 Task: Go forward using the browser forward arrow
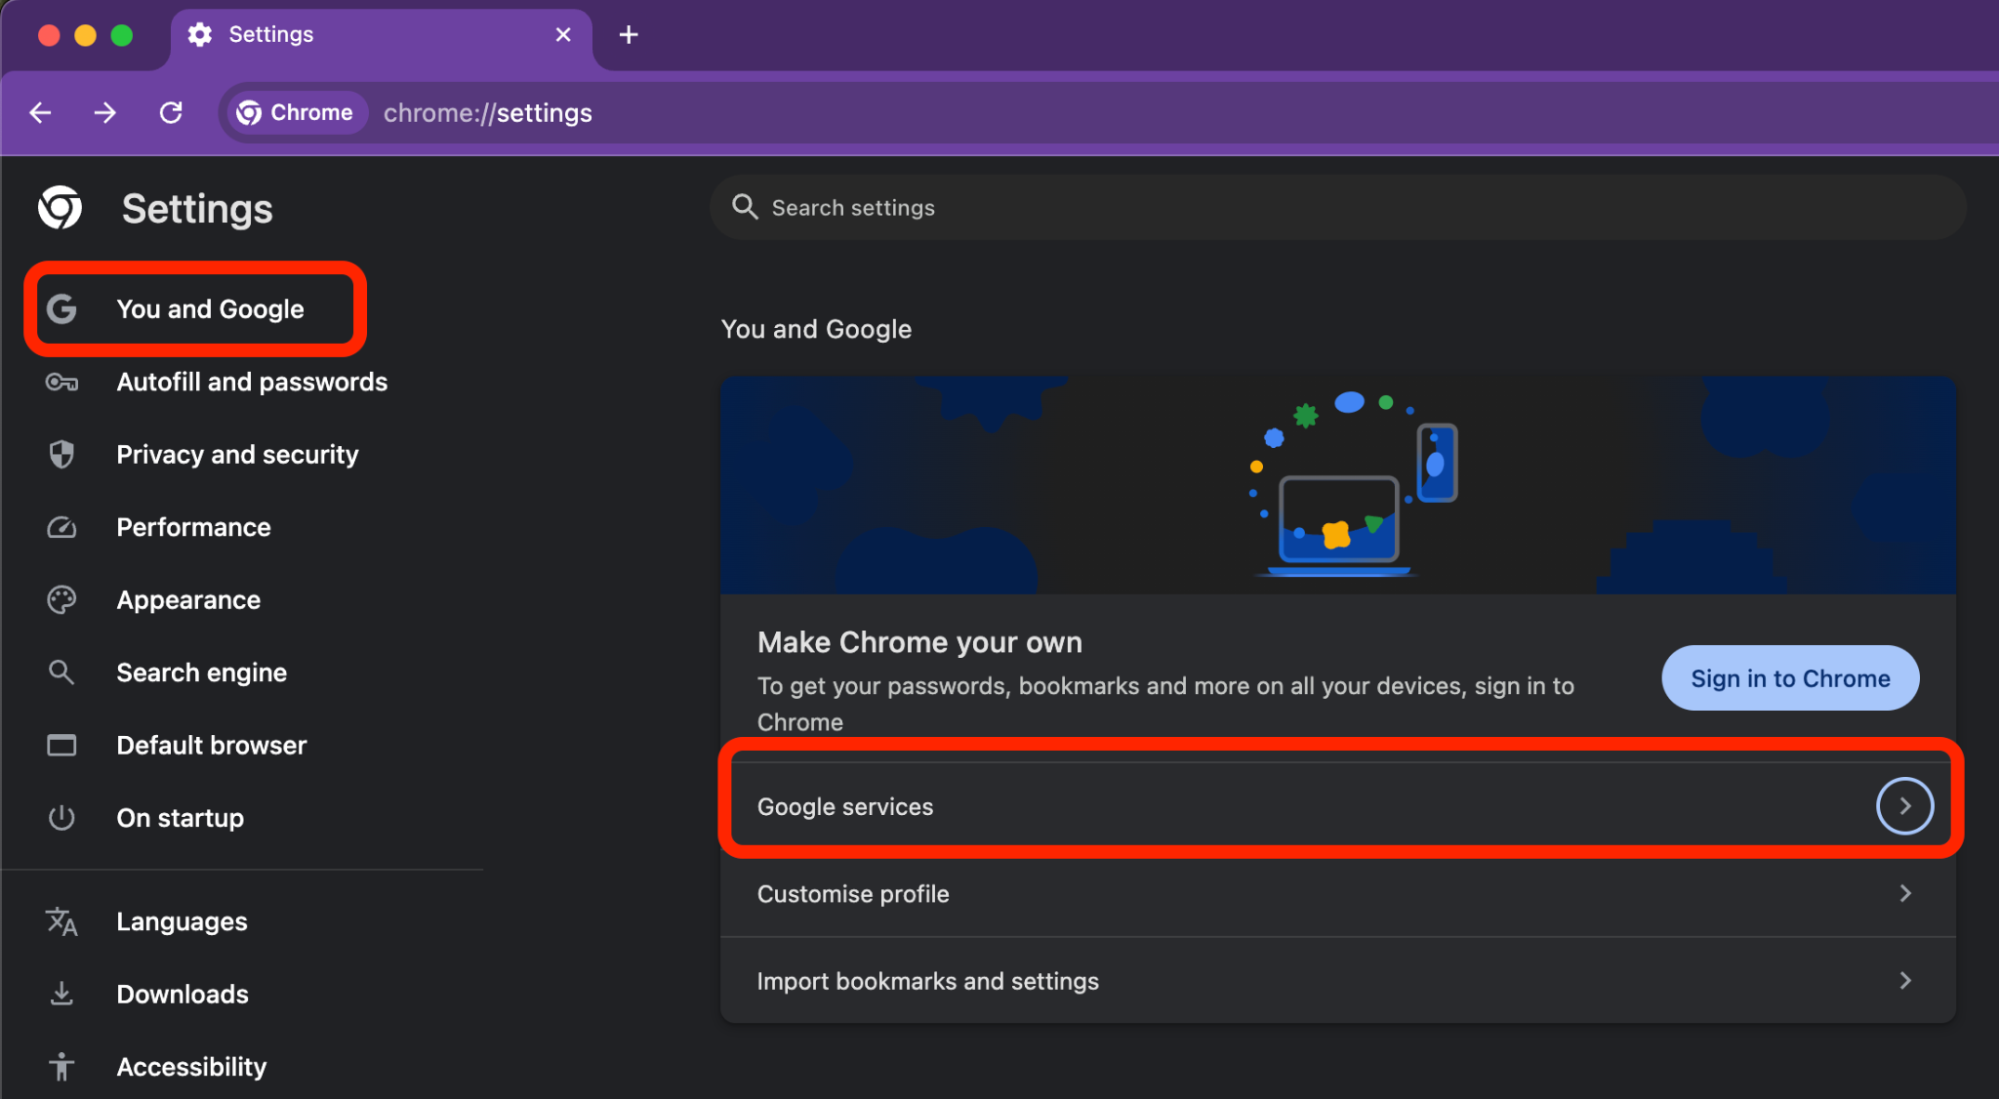tap(105, 113)
